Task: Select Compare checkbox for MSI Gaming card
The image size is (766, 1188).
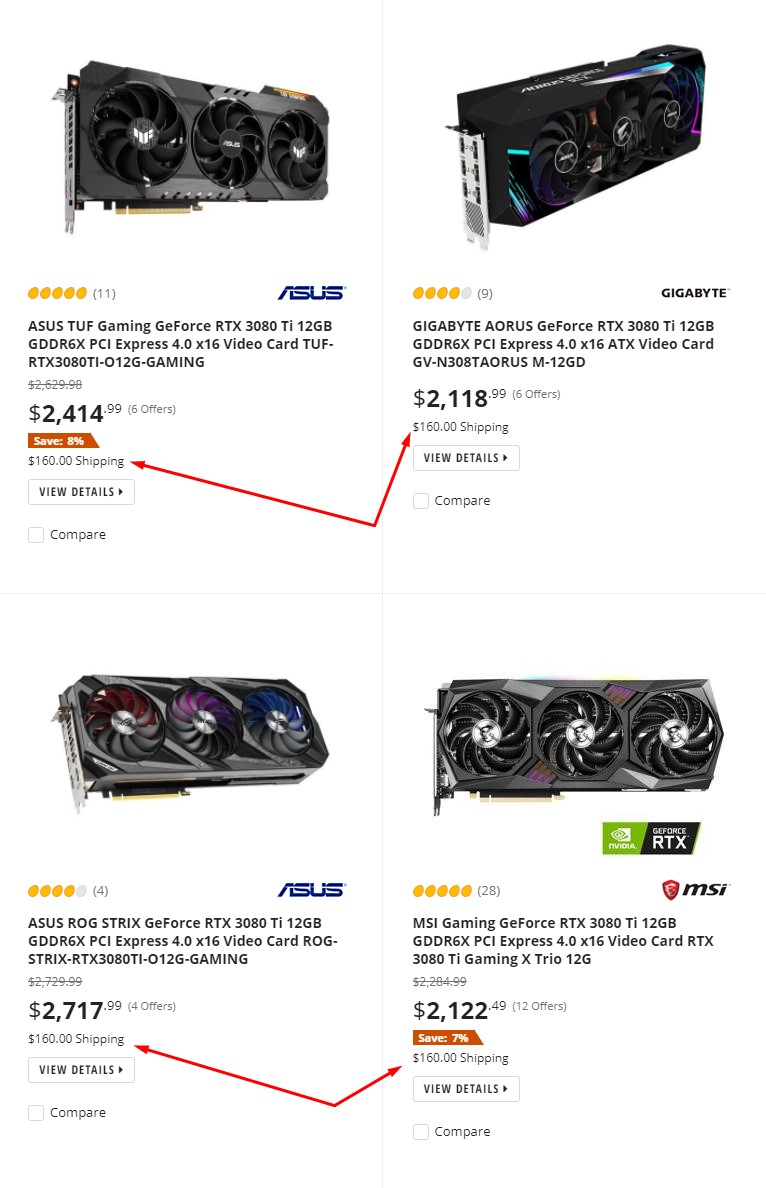Action: tap(421, 1132)
